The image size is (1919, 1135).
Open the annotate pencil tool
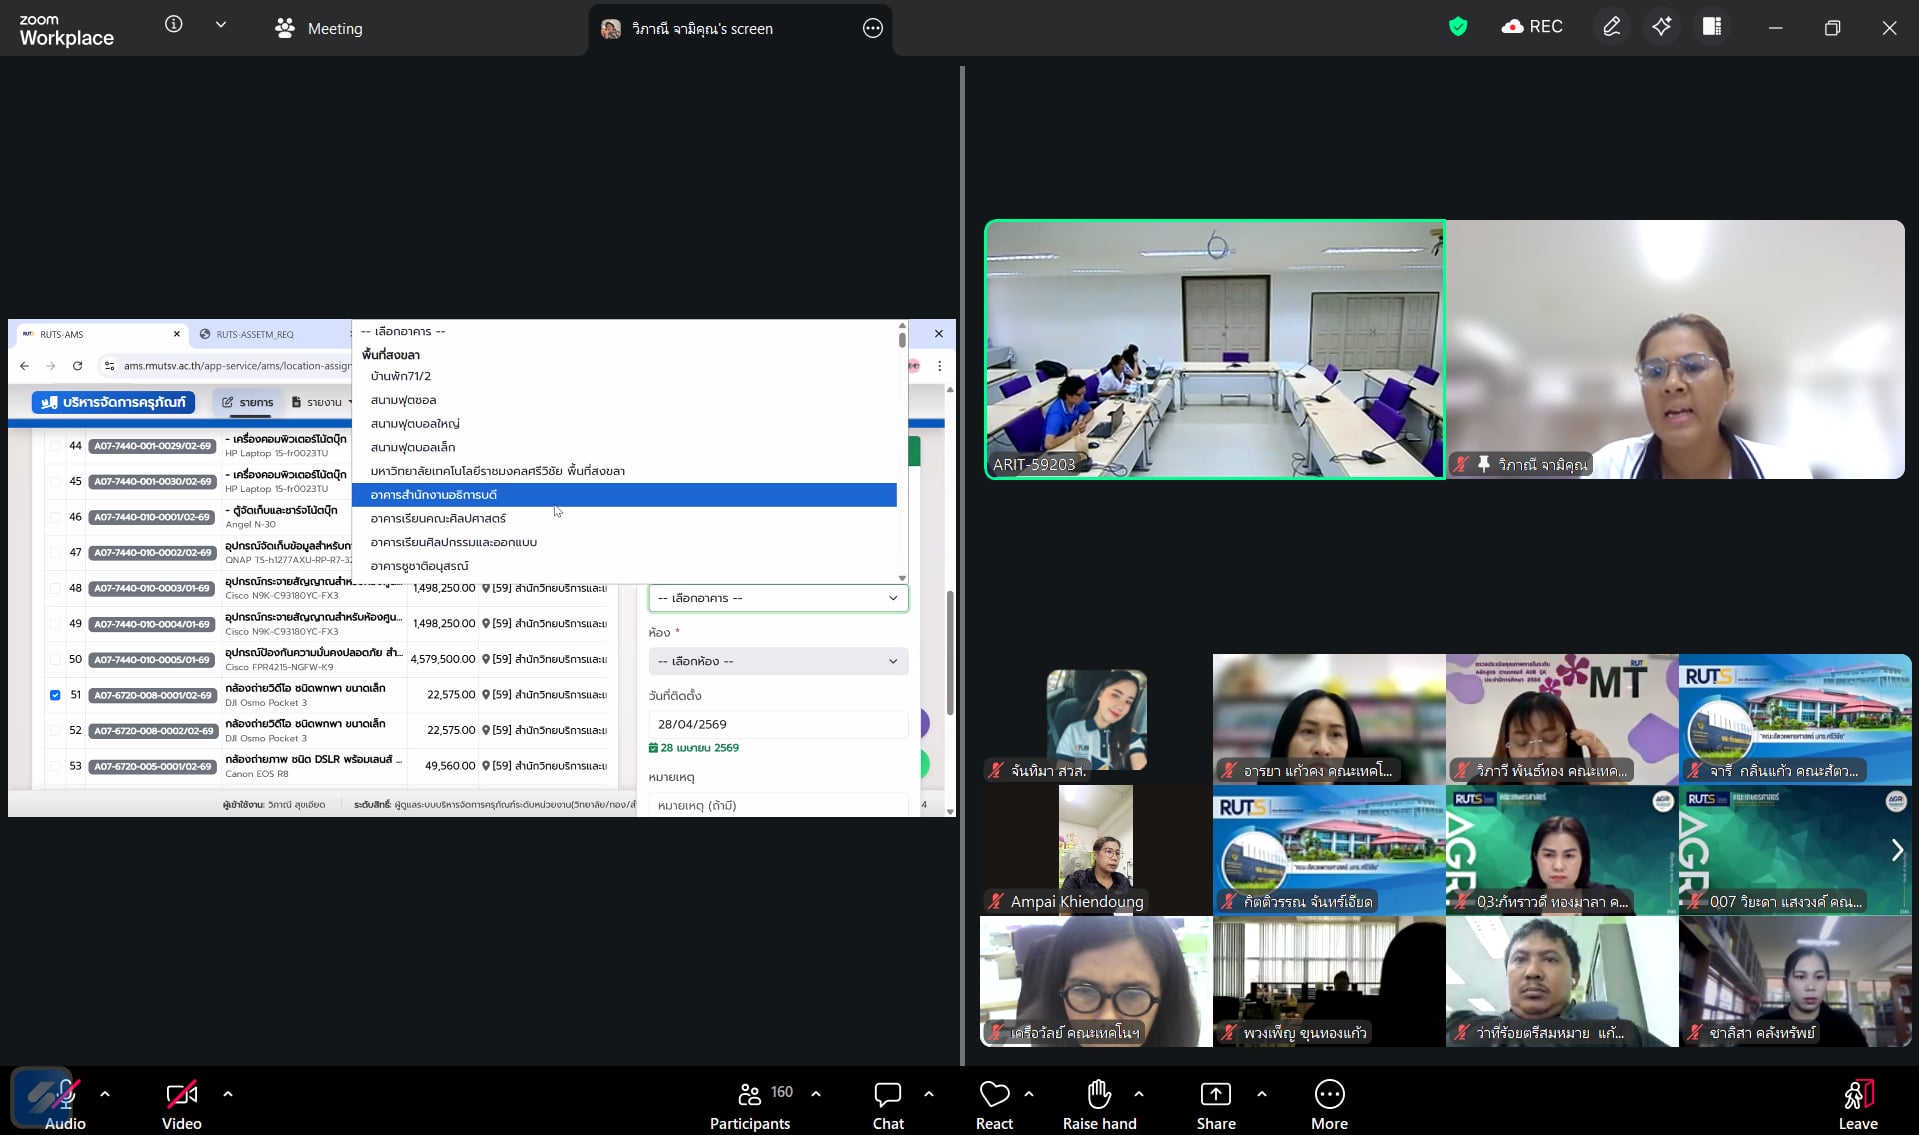point(1611,27)
